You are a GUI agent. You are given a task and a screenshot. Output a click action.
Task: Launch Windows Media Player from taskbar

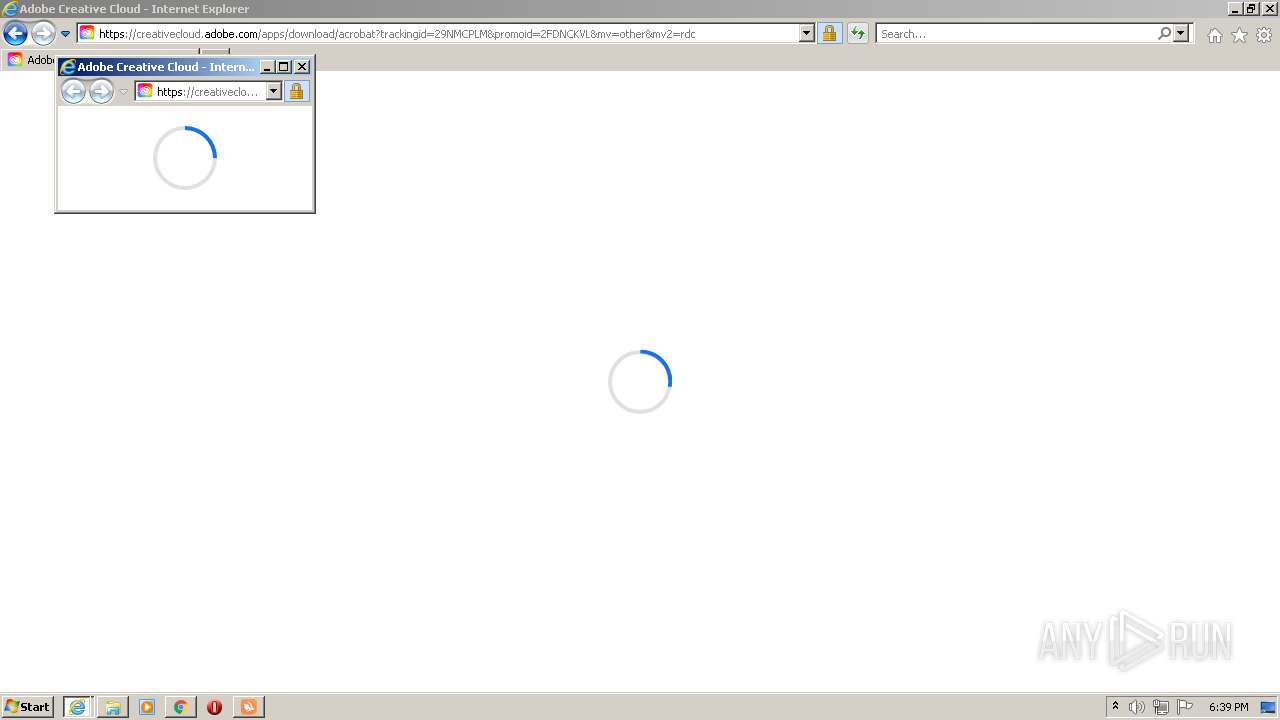tap(147, 707)
